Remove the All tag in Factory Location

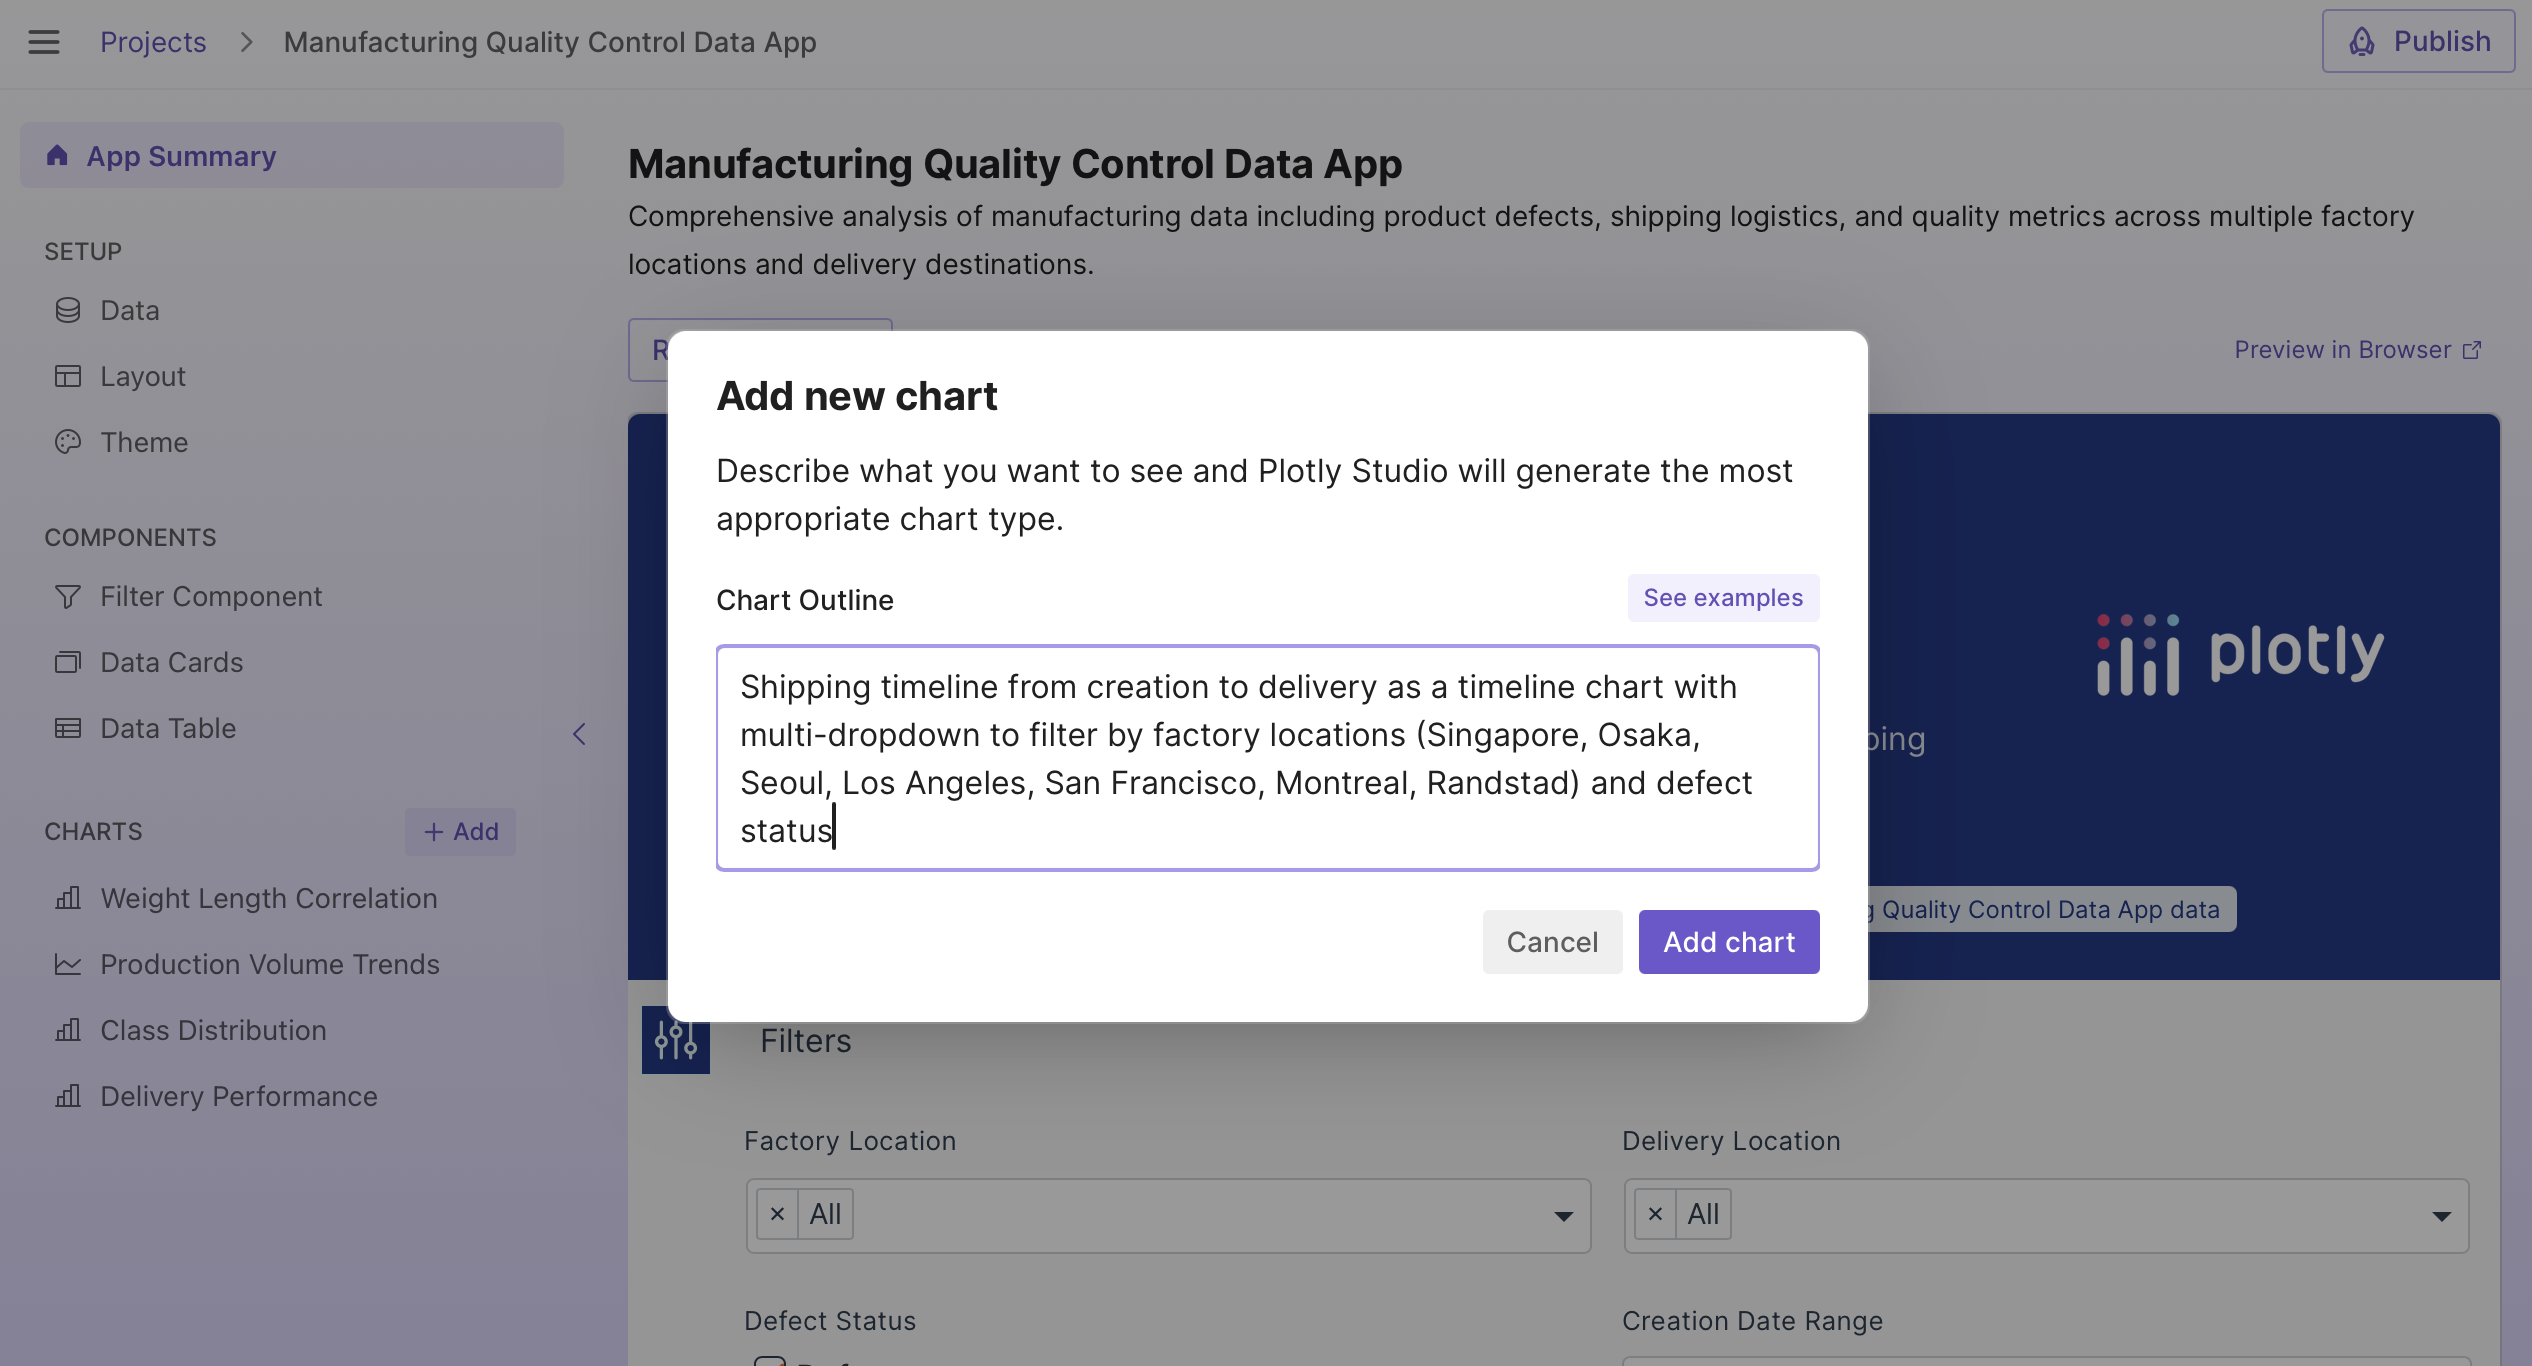(x=777, y=1214)
